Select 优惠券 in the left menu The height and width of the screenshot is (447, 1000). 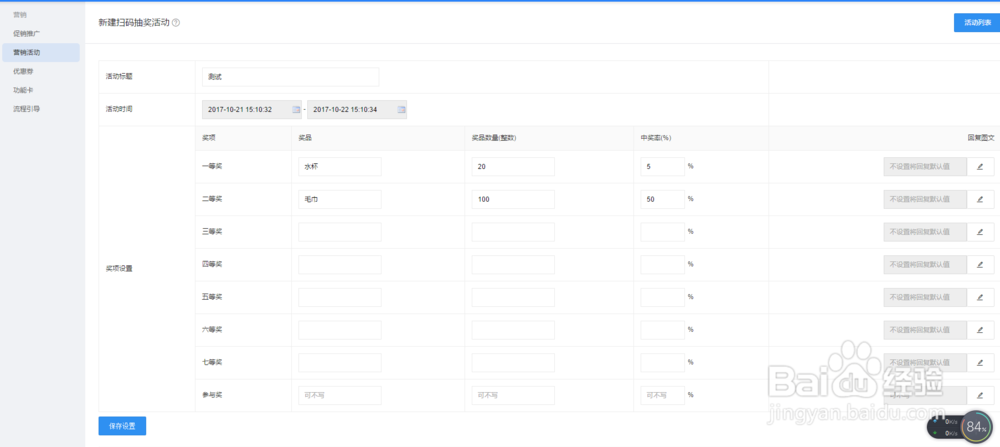[25, 71]
